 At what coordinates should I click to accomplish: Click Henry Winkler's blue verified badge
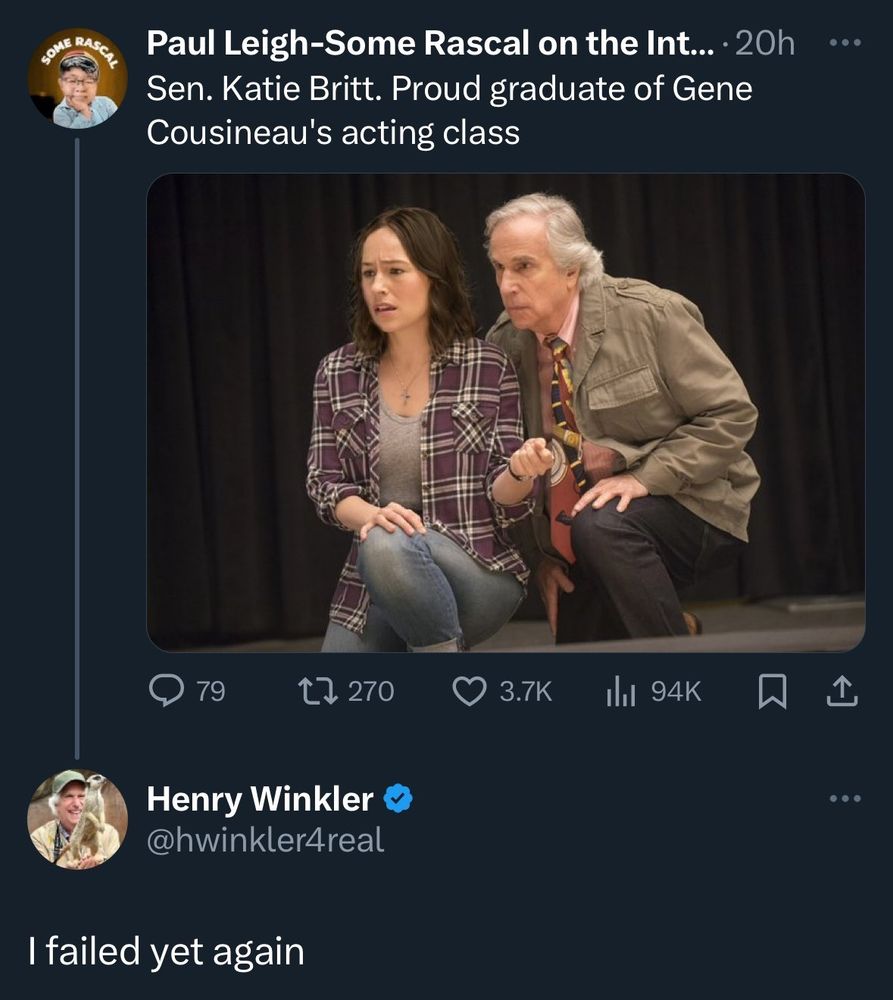point(399,798)
